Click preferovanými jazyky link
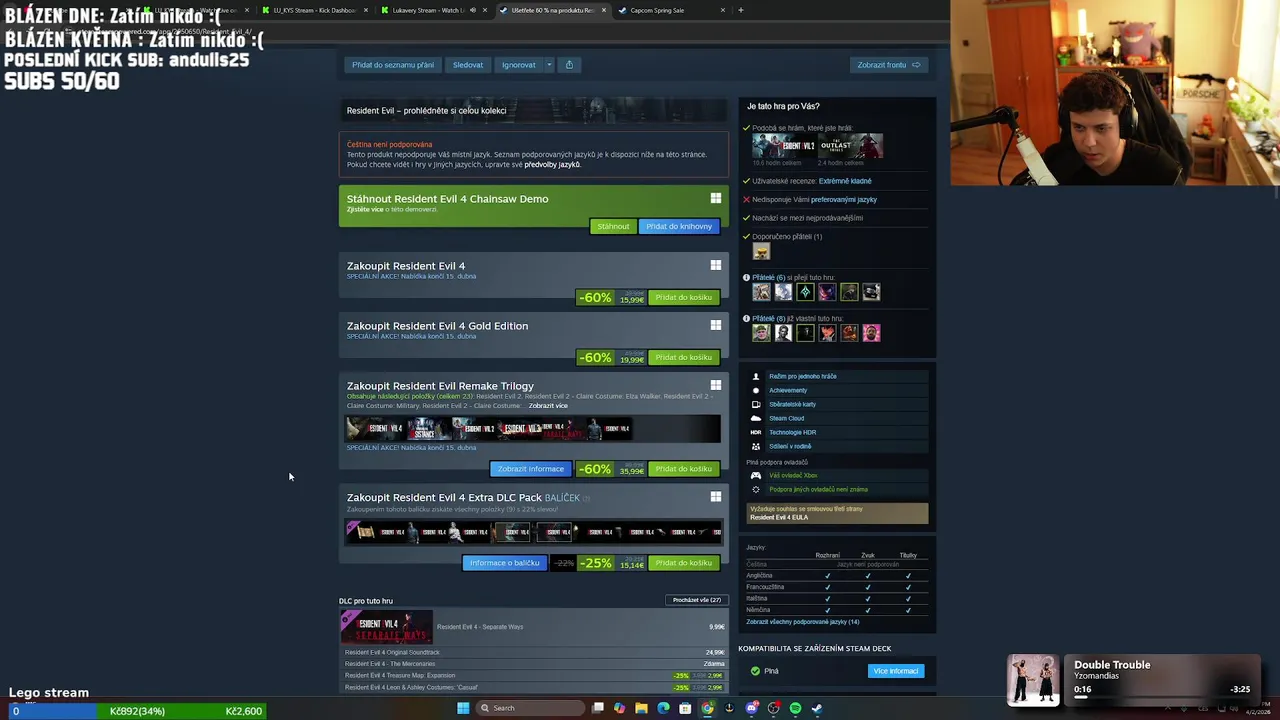The image size is (1280, 720). pyautogui.click(x=844, y=199)
